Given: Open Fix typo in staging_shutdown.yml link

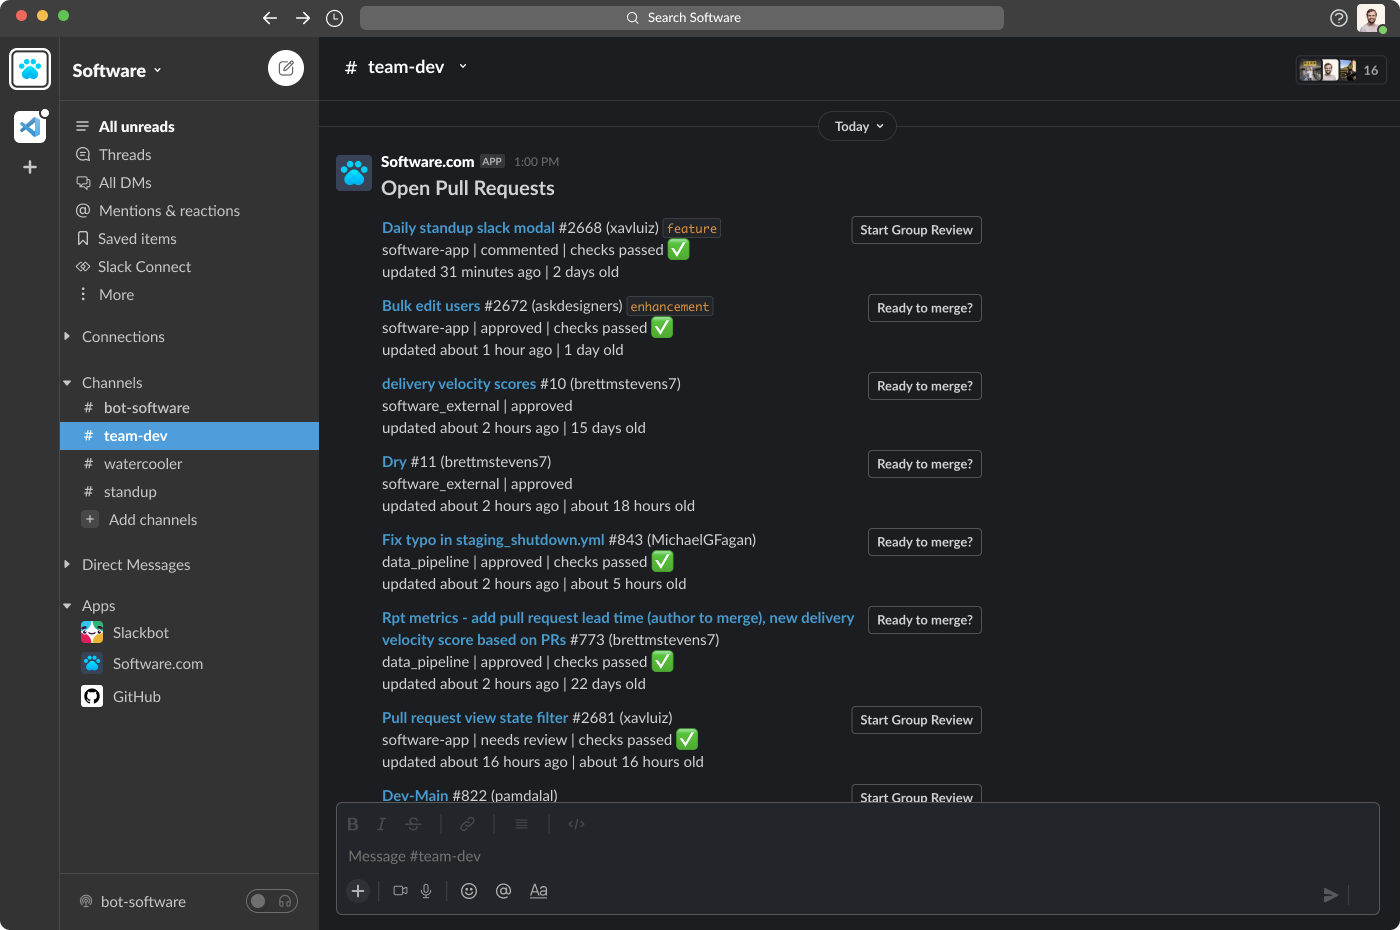Looking at the screenshot, I should pos(493,540).
